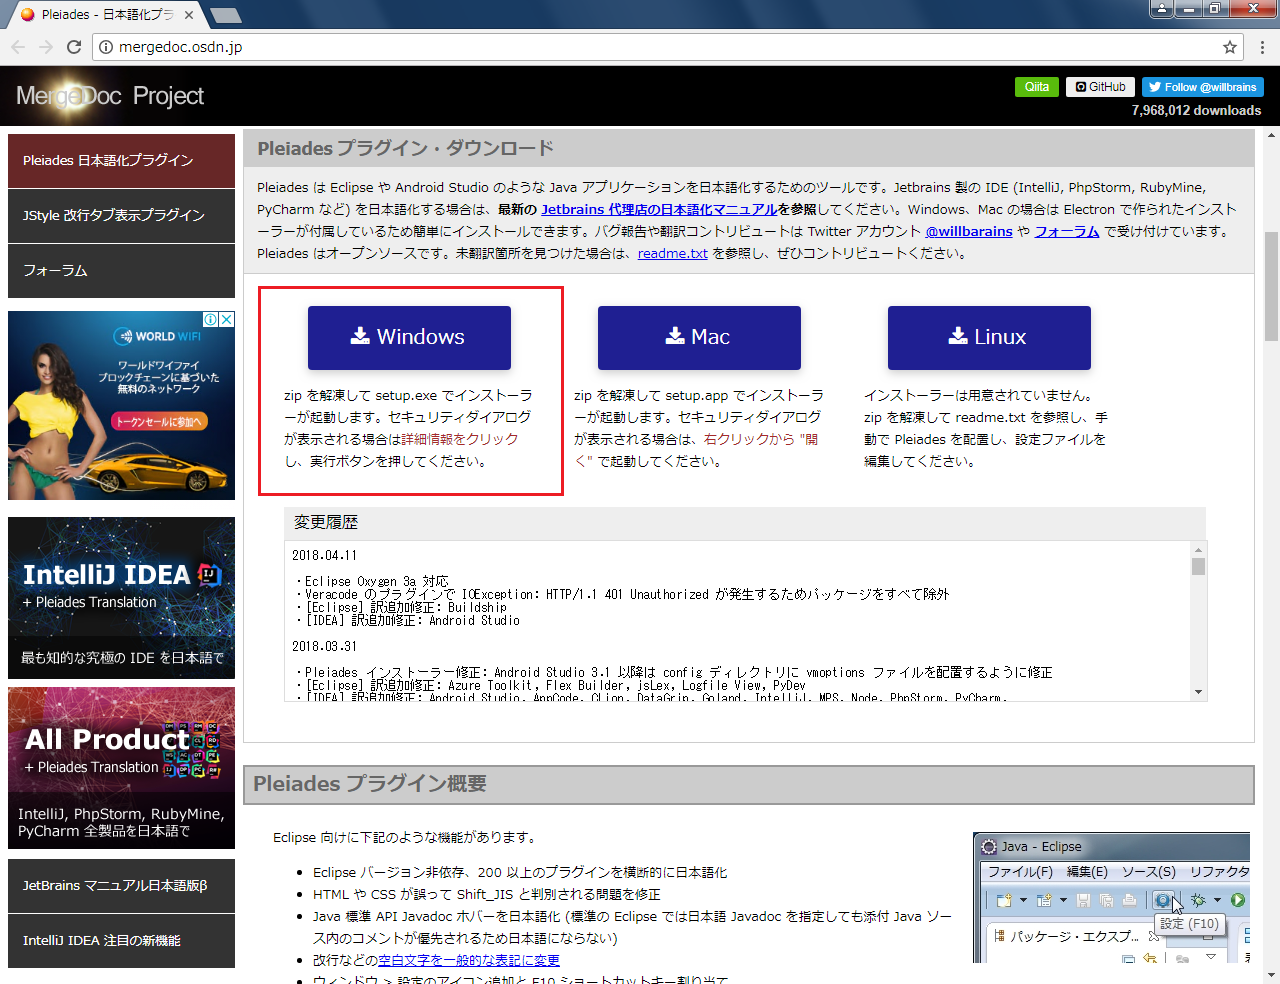
Task: Open Jetbrains 代理店の日本語化マニュアル link
Action: click(659, 209)
